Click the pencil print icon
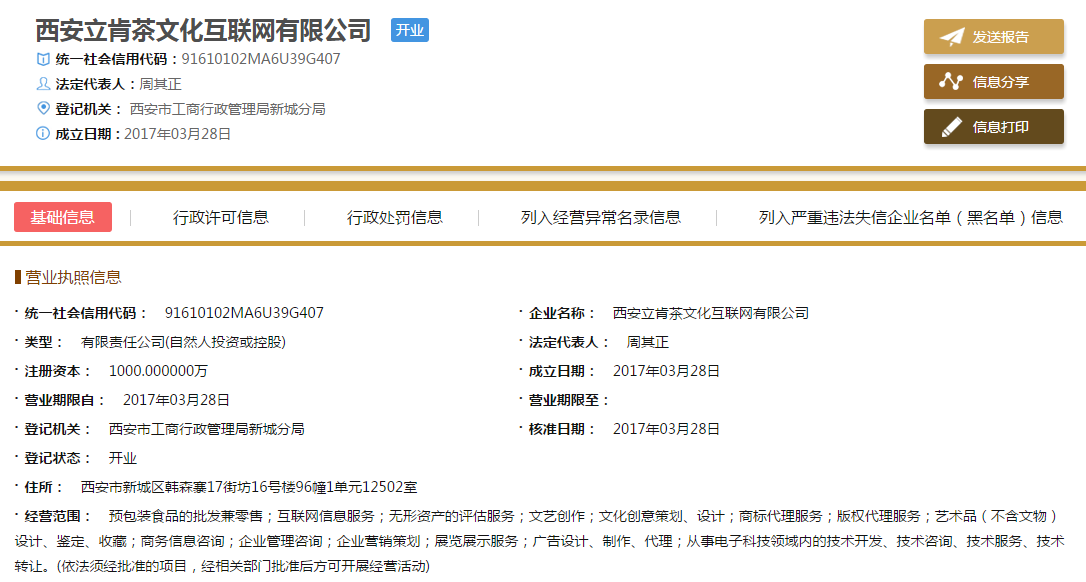Image resolution: width=1086 pixels, height=582 pixels. tap(951, 127)
